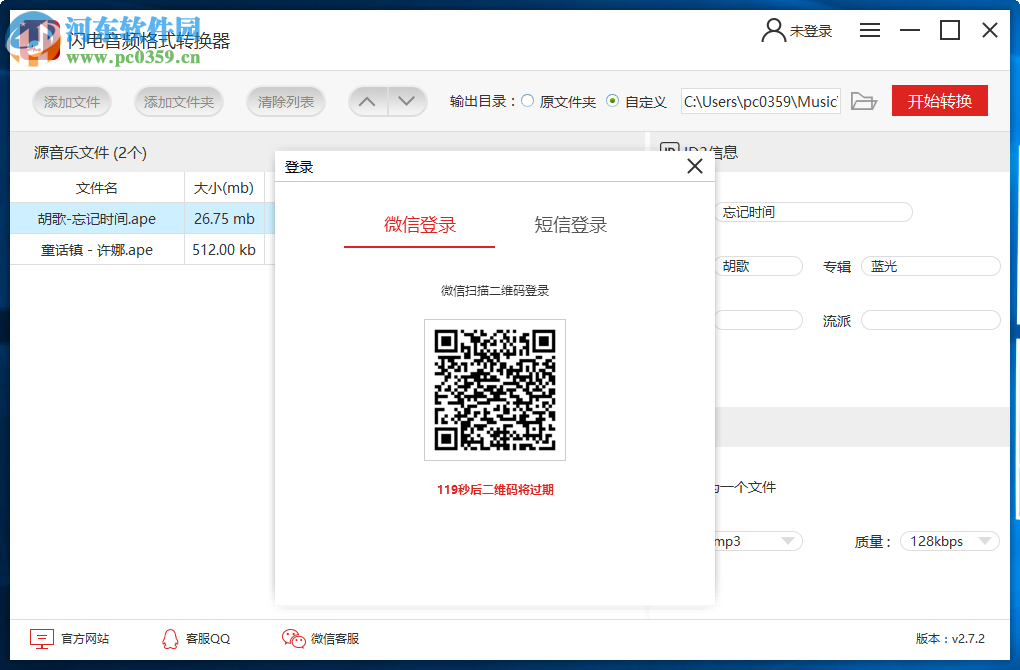Click the 添加文件夹 button
The height and width of the screenshot is (670, 1020).
tap(179, 101)
